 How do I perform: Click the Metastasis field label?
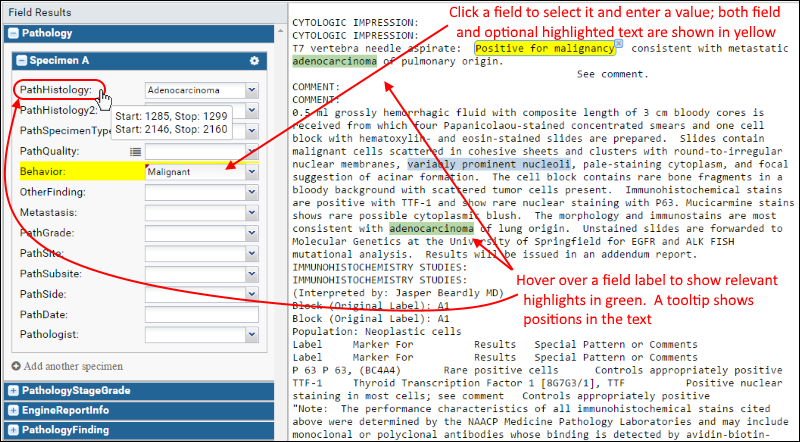click(48, 212)
